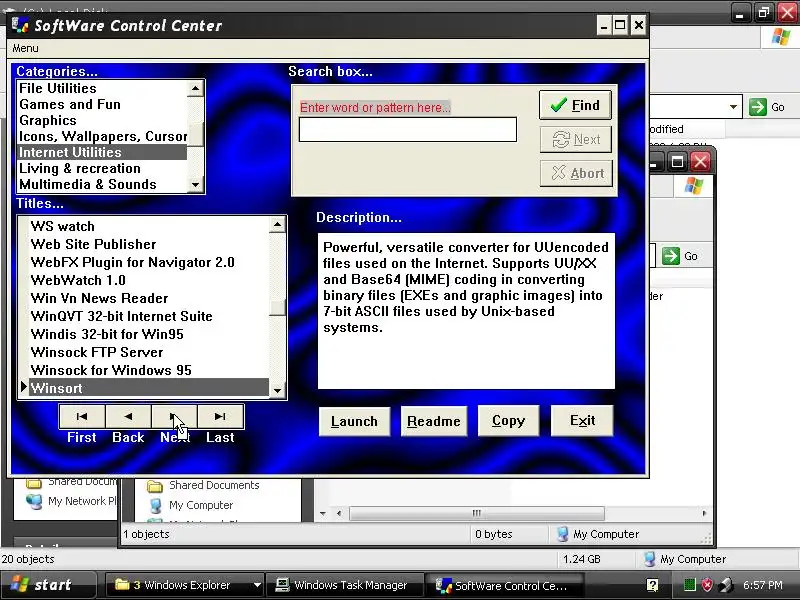Select Graphics category
This screenshot has height=600, width=800.
[x=102, y=120]
